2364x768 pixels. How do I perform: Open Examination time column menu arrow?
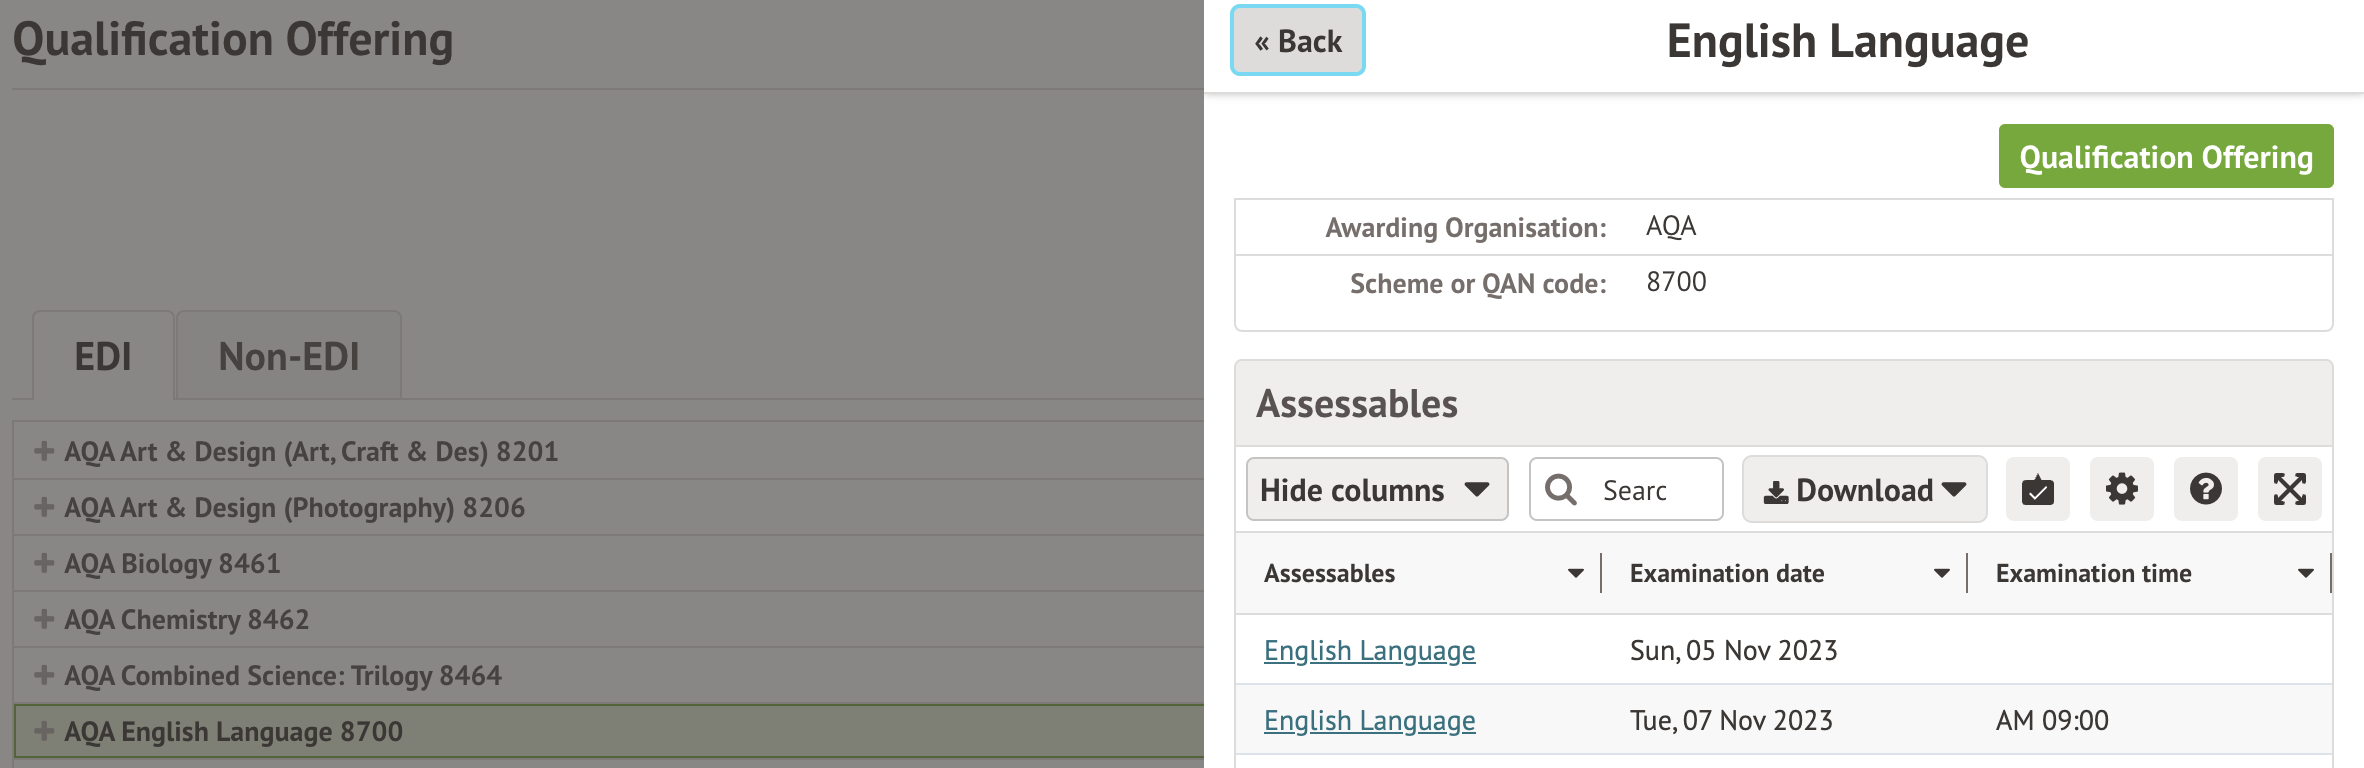2305,574
